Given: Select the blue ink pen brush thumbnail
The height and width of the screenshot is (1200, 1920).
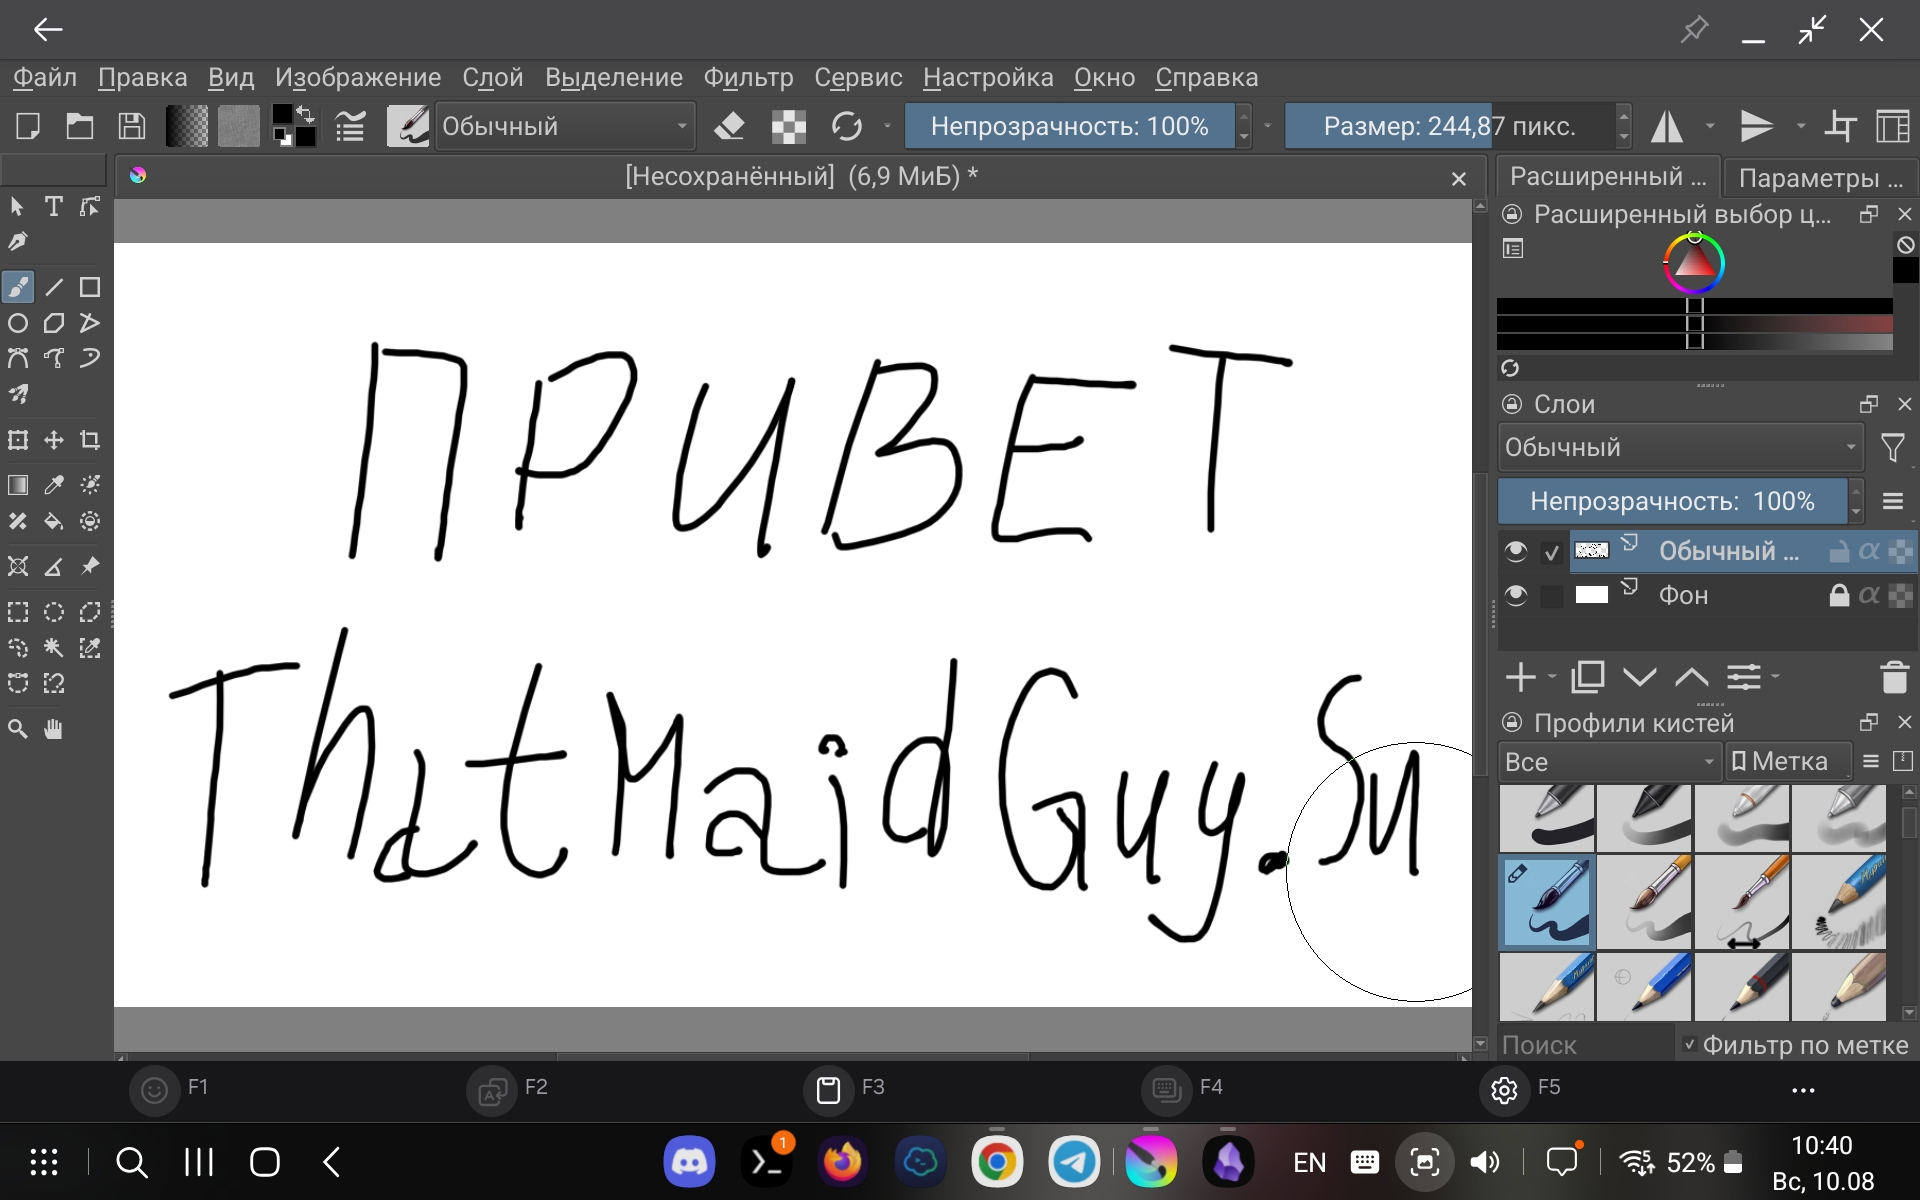Looking at the screenshot, I should [x=1547, y=902].
